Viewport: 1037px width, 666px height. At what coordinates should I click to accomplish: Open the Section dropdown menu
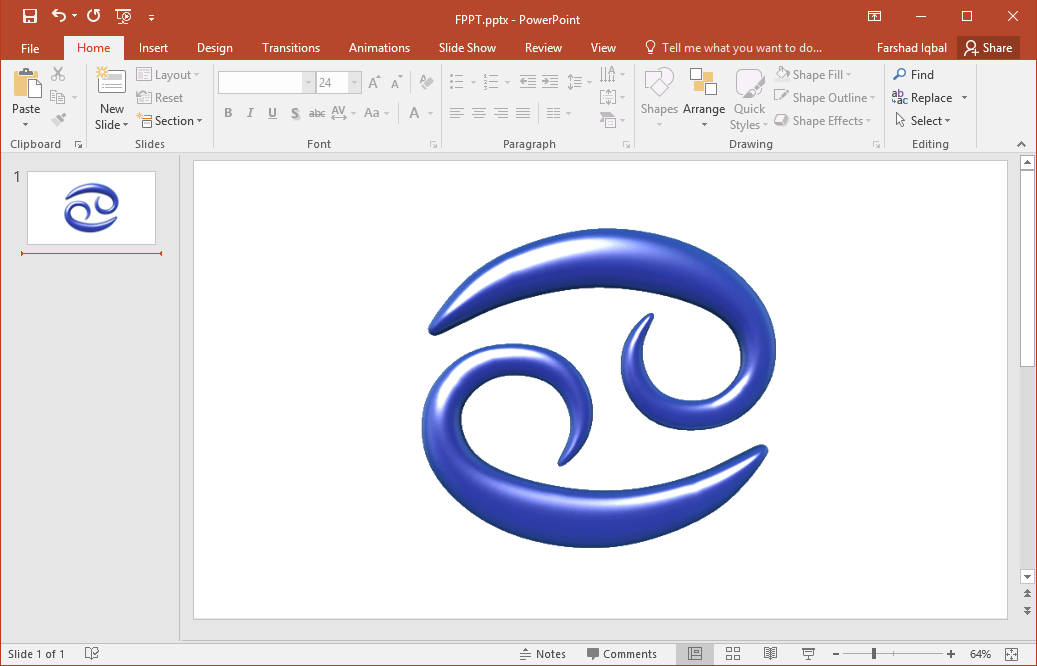click(x=178, y=121)
